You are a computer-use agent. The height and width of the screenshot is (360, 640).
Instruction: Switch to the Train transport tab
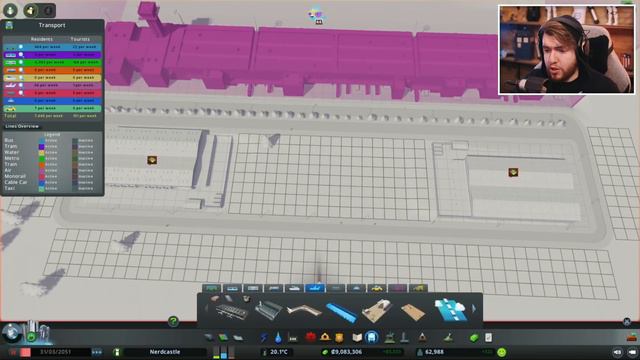tap(273, 288)
